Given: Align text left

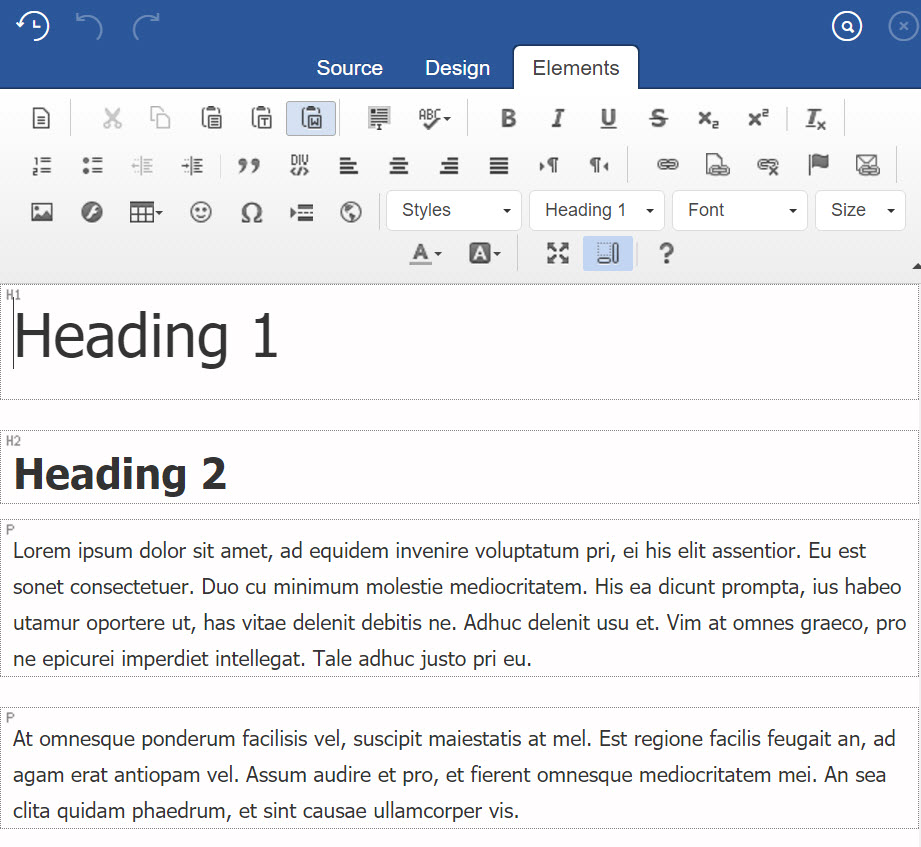Looking at the screenshot, I should click(349, 166).
